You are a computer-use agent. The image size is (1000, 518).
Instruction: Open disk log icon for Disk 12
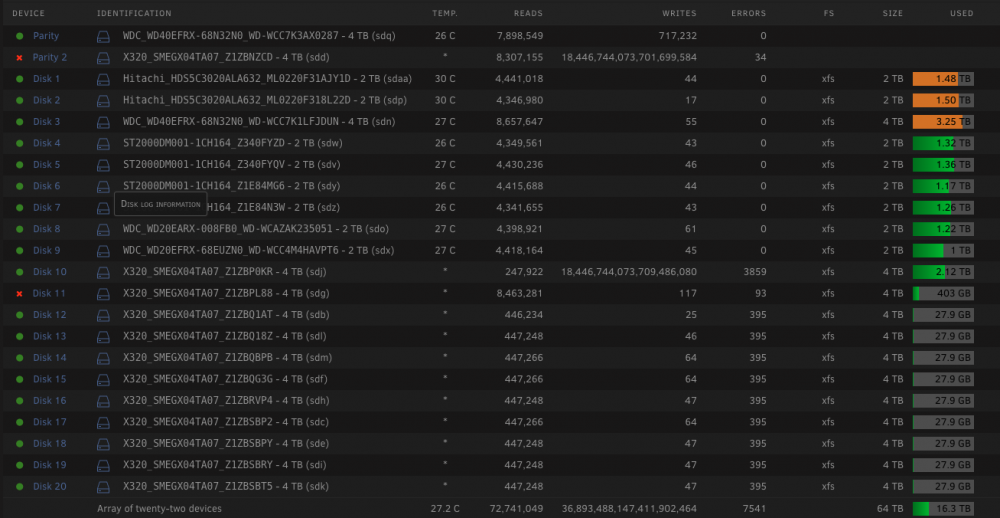[103, 315]
